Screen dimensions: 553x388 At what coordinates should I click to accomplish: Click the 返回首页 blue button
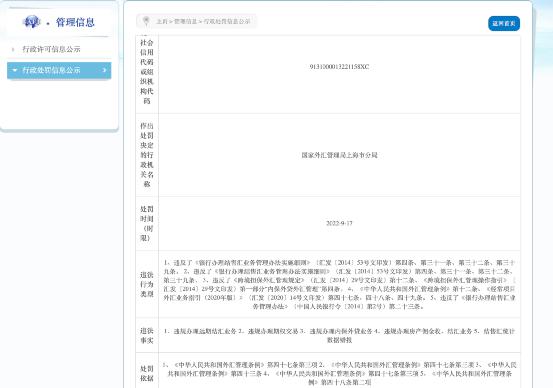[x=504, y=23]
